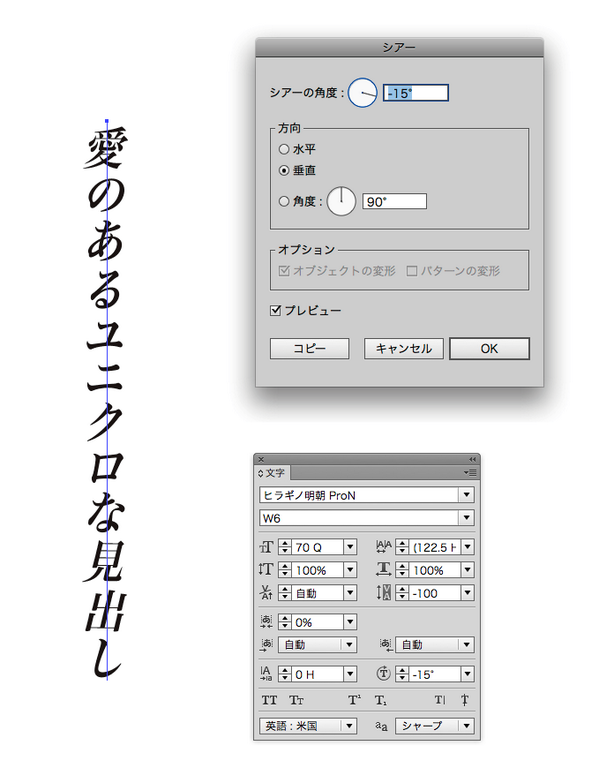Click the horizontal scale icon
This screenshot has width=599, height=768.
click(383, 570)
